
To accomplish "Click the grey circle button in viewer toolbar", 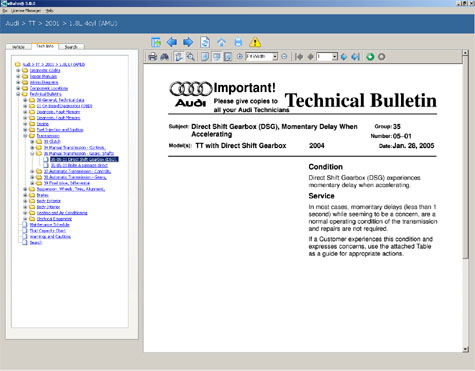I will point(382,57).
